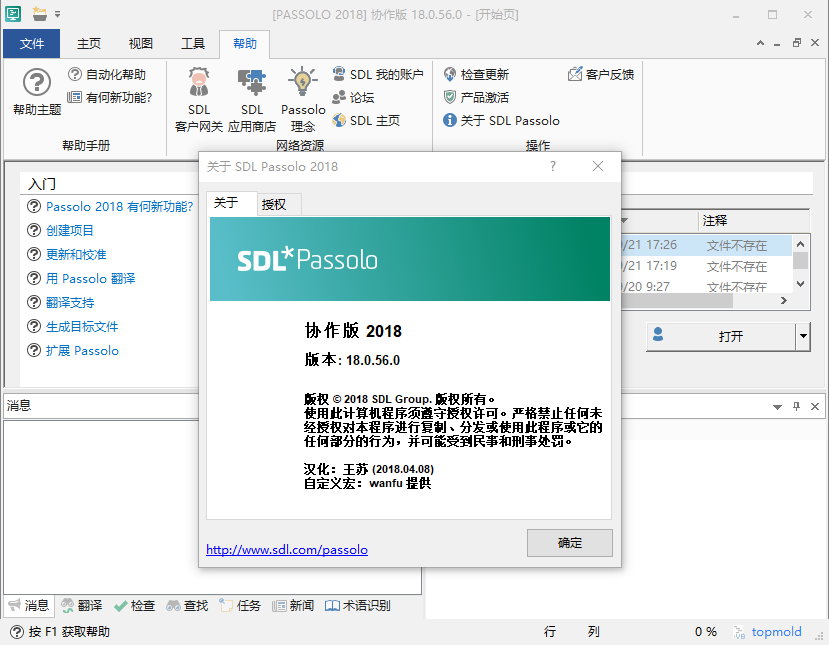829x645 pixels.
Task: Switch to the 授权 tab in About dialog
Action: click(x=274, y=204)
